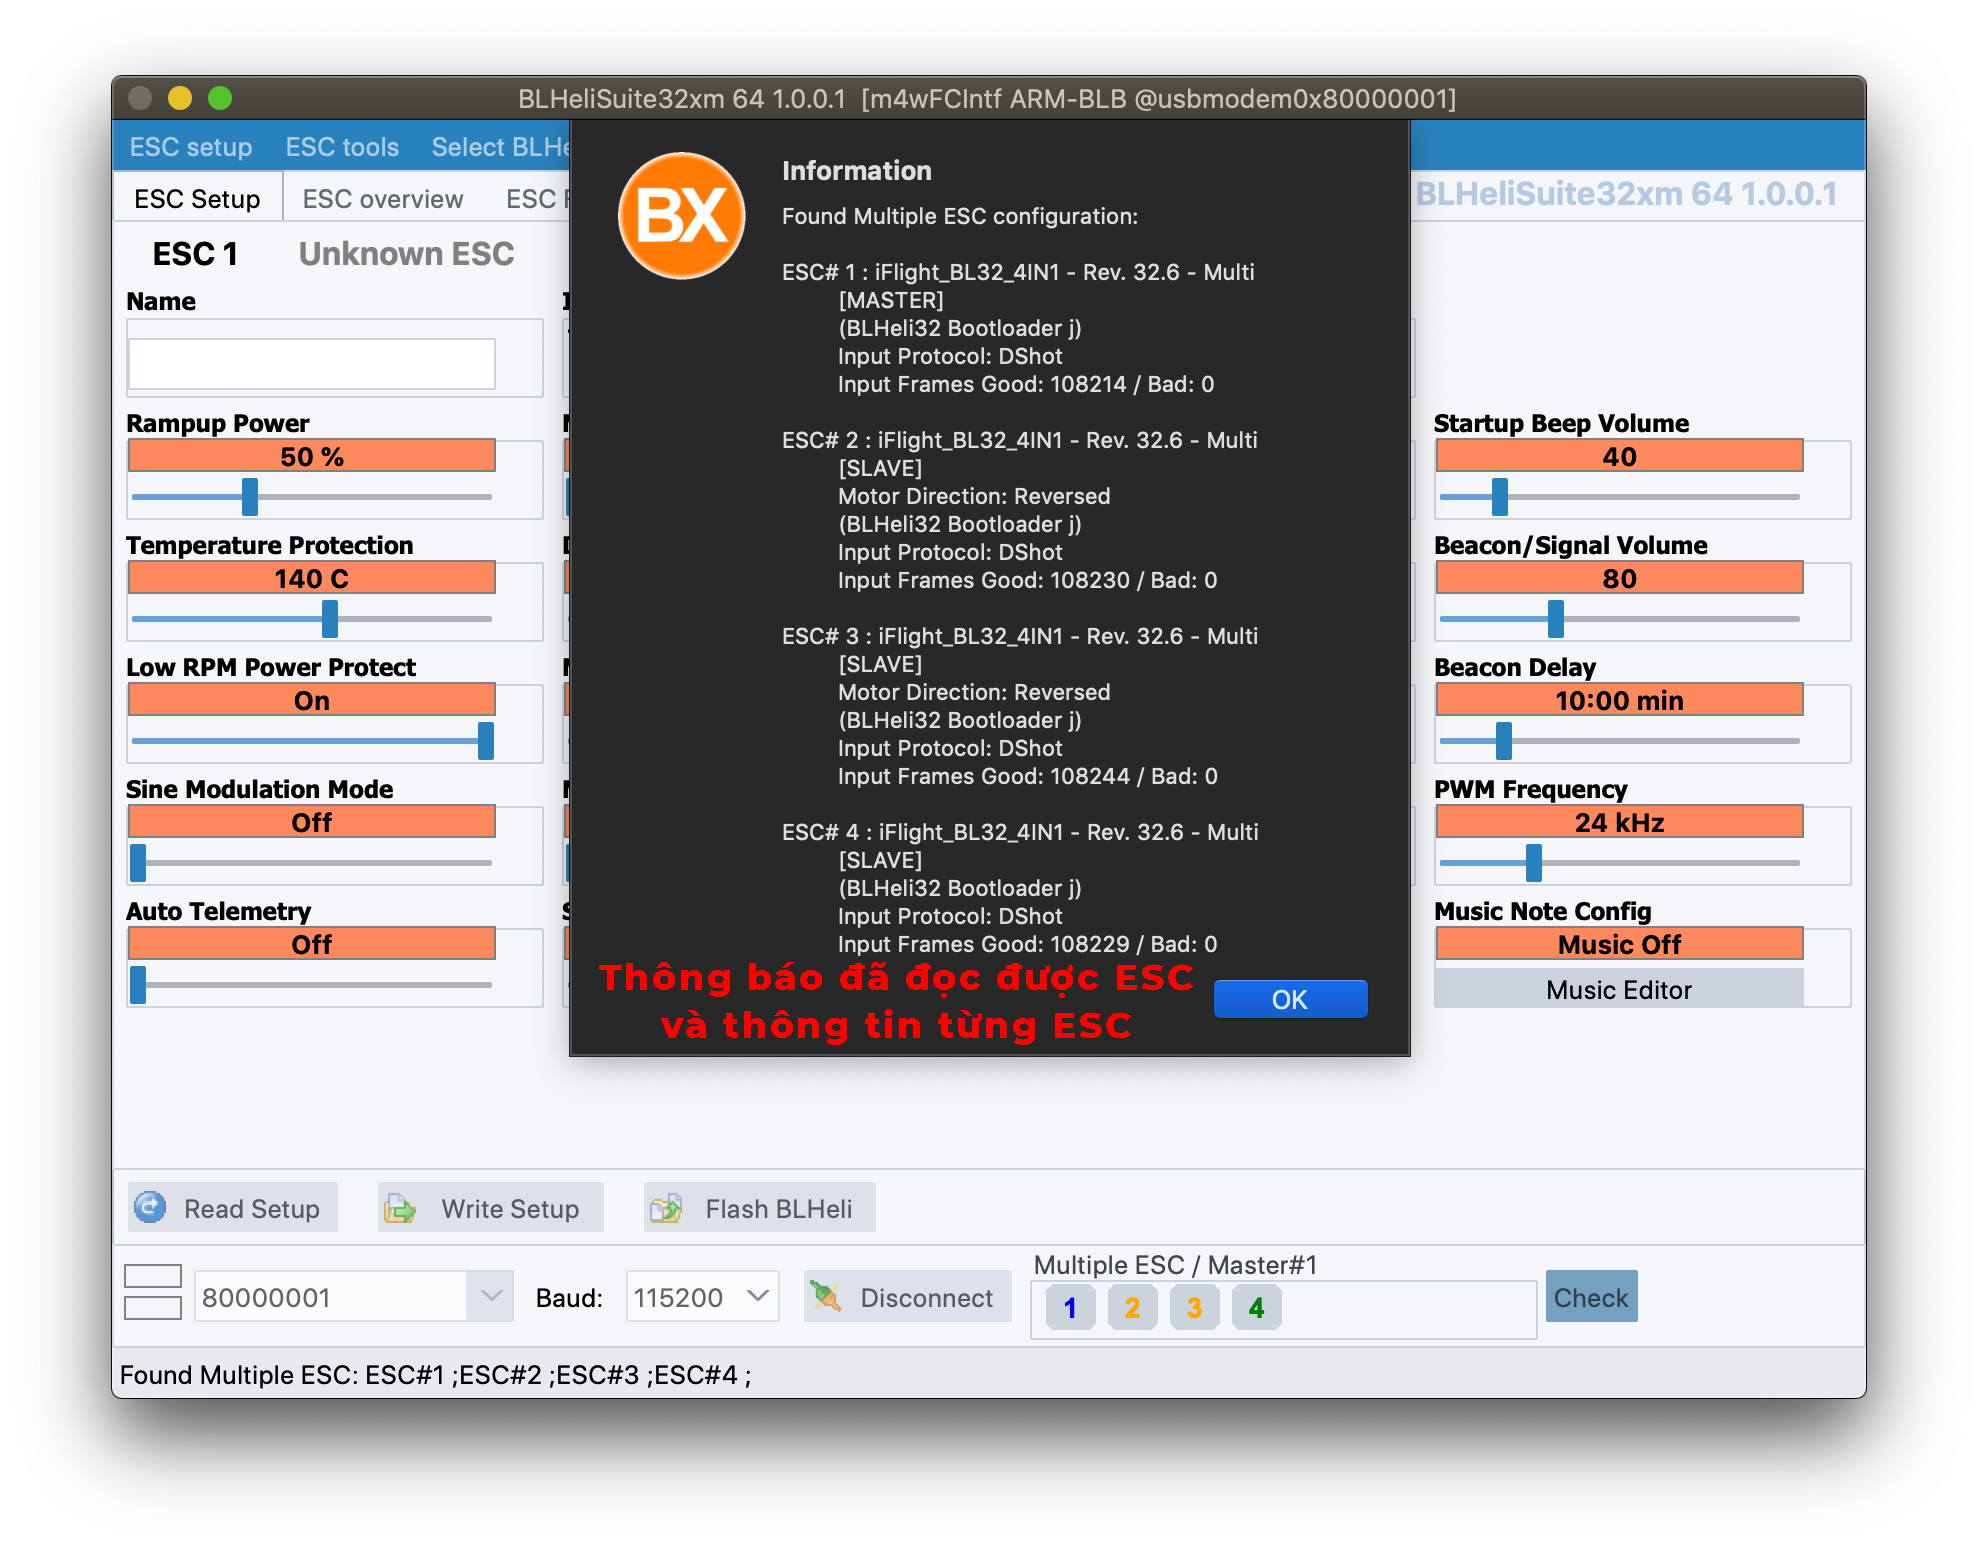Click Input Frames Good: 108244 text

[1028, 776]
